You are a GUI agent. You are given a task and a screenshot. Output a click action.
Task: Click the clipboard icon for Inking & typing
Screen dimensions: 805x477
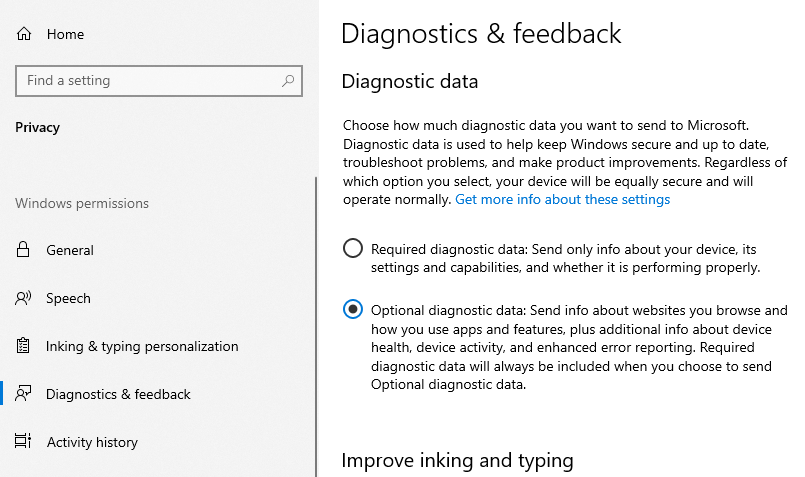(x=23, y=346)
